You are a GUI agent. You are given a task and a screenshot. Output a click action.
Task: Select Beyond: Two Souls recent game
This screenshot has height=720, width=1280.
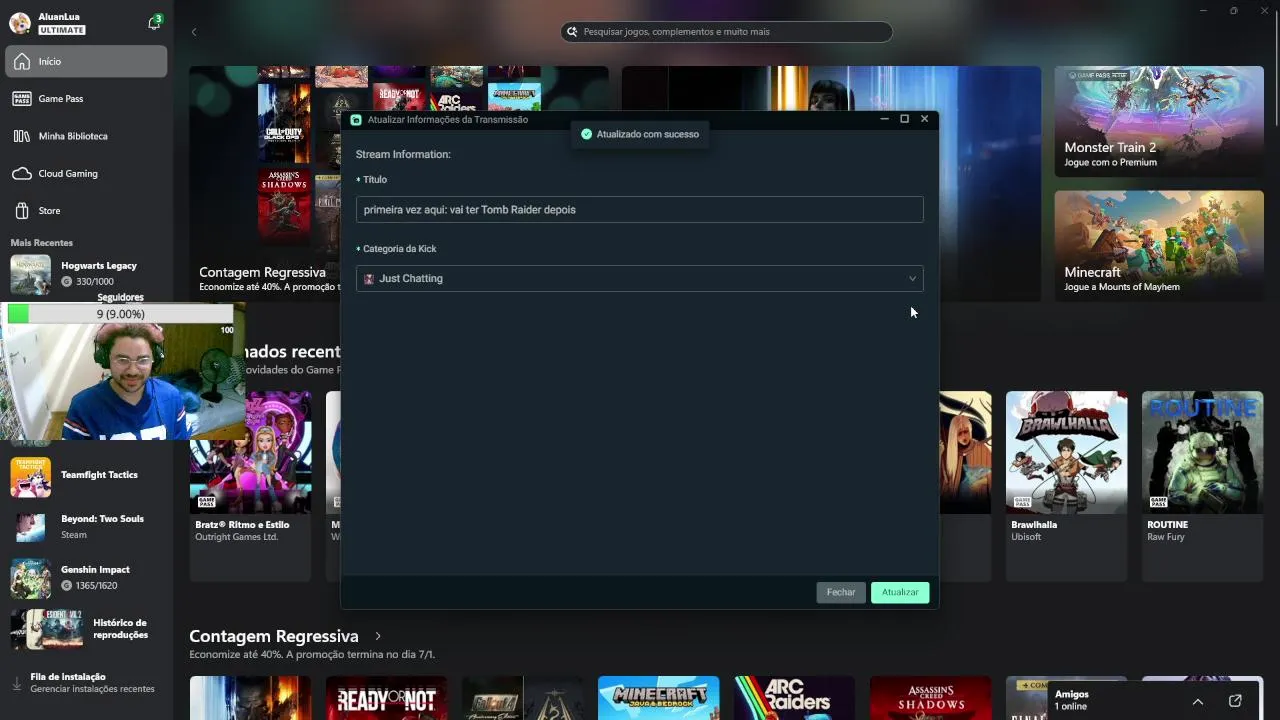pos(87,527)
